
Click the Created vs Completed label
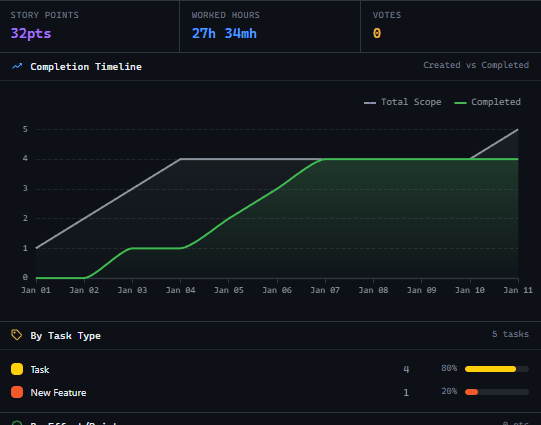pyautogui.click(x=476, y=65)
